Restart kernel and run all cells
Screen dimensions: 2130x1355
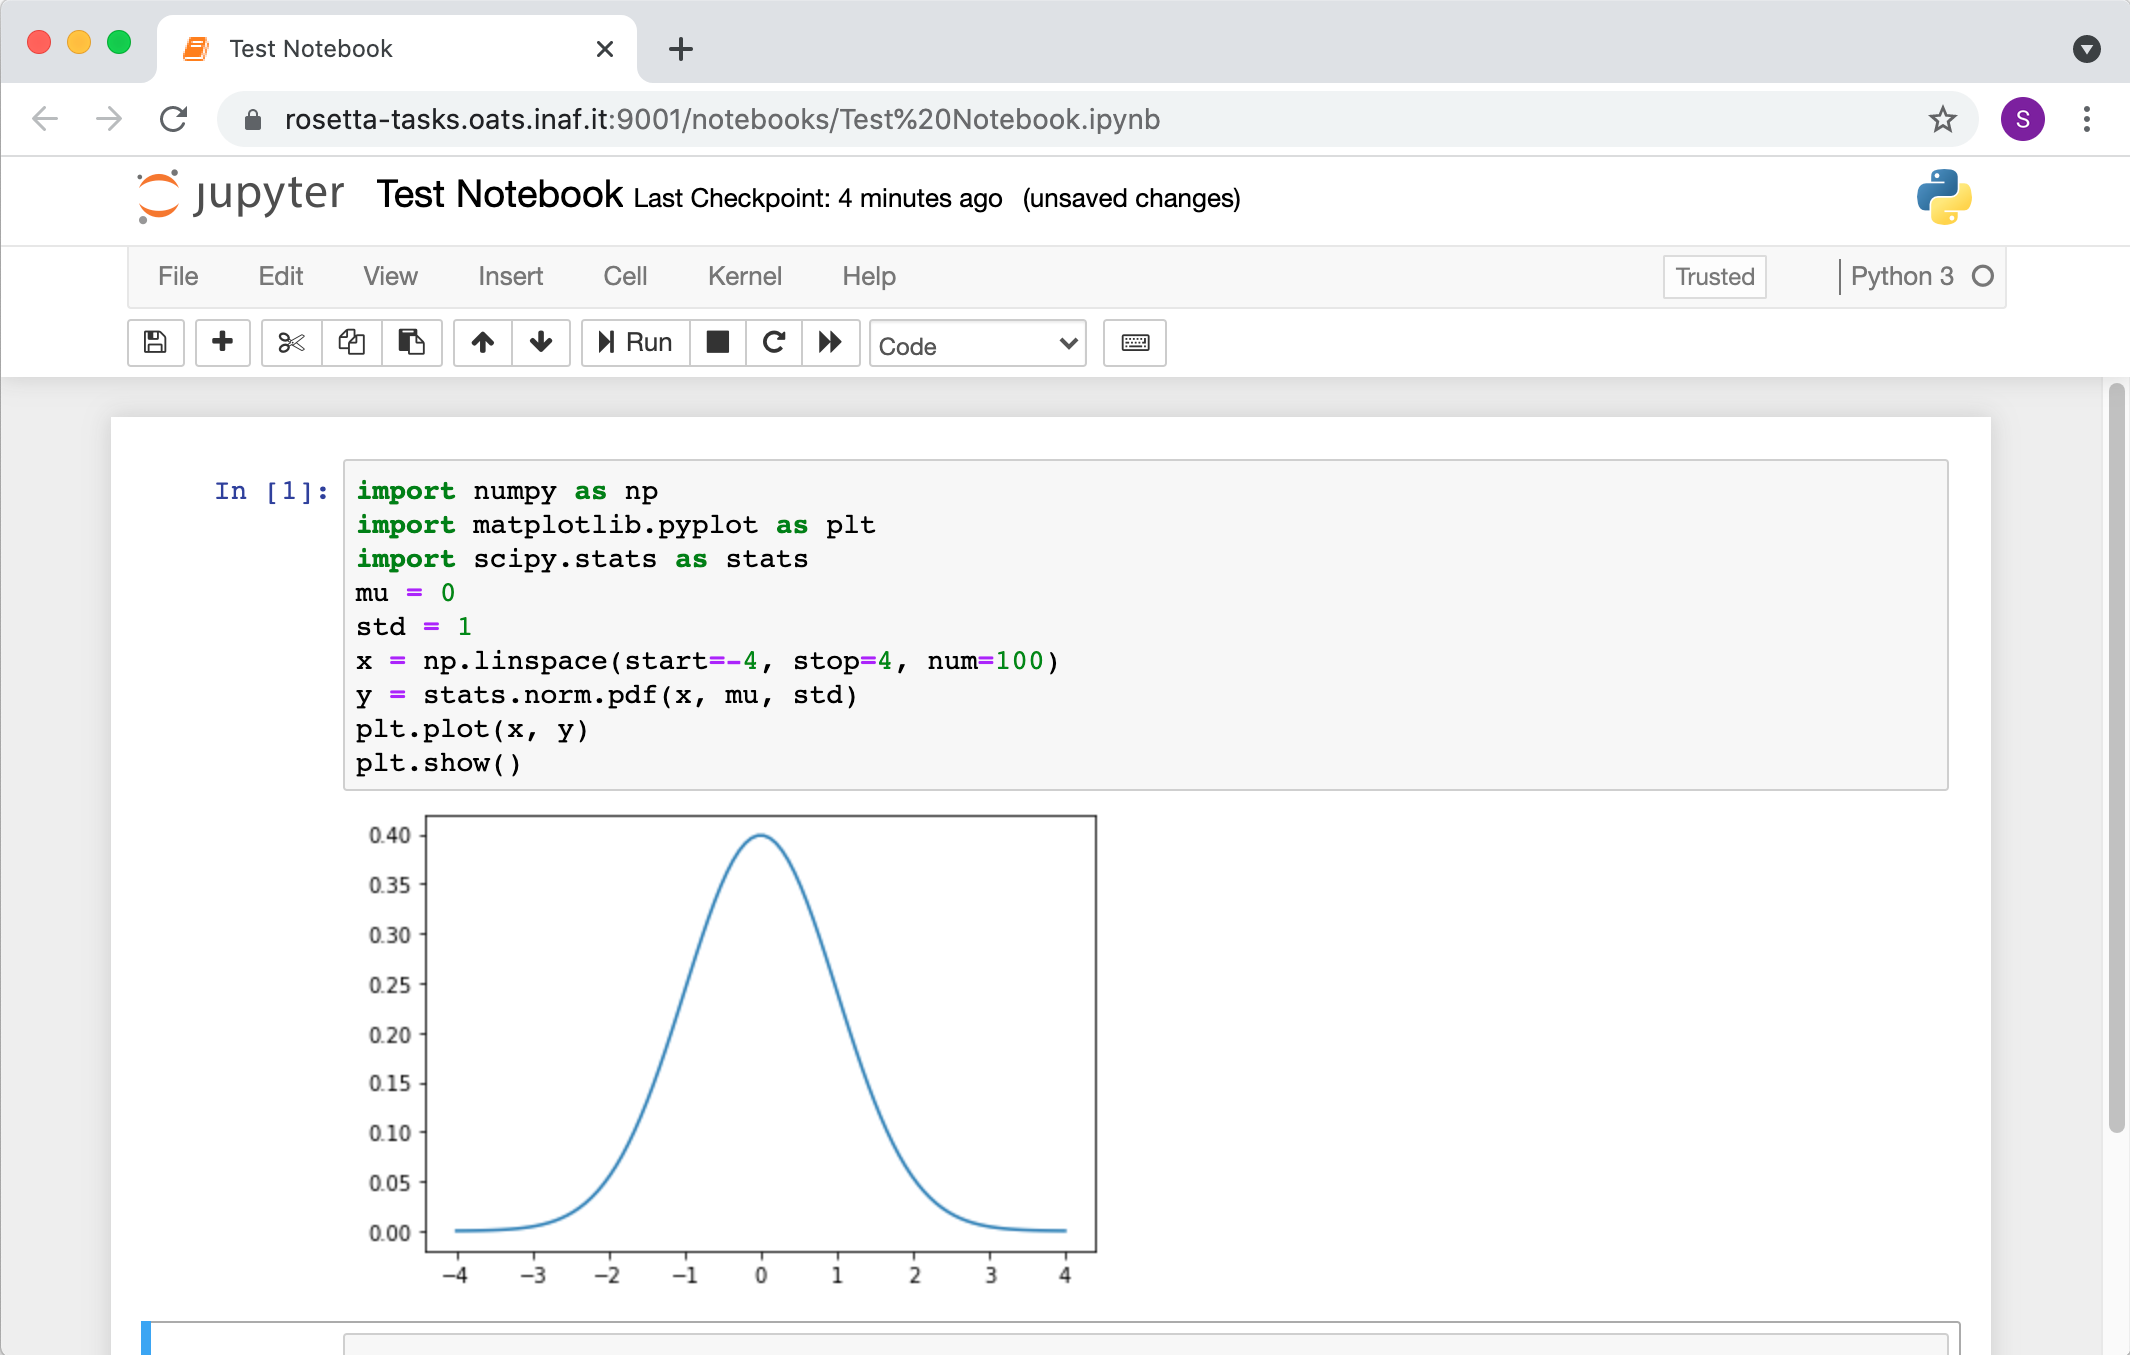coord(830,343)
